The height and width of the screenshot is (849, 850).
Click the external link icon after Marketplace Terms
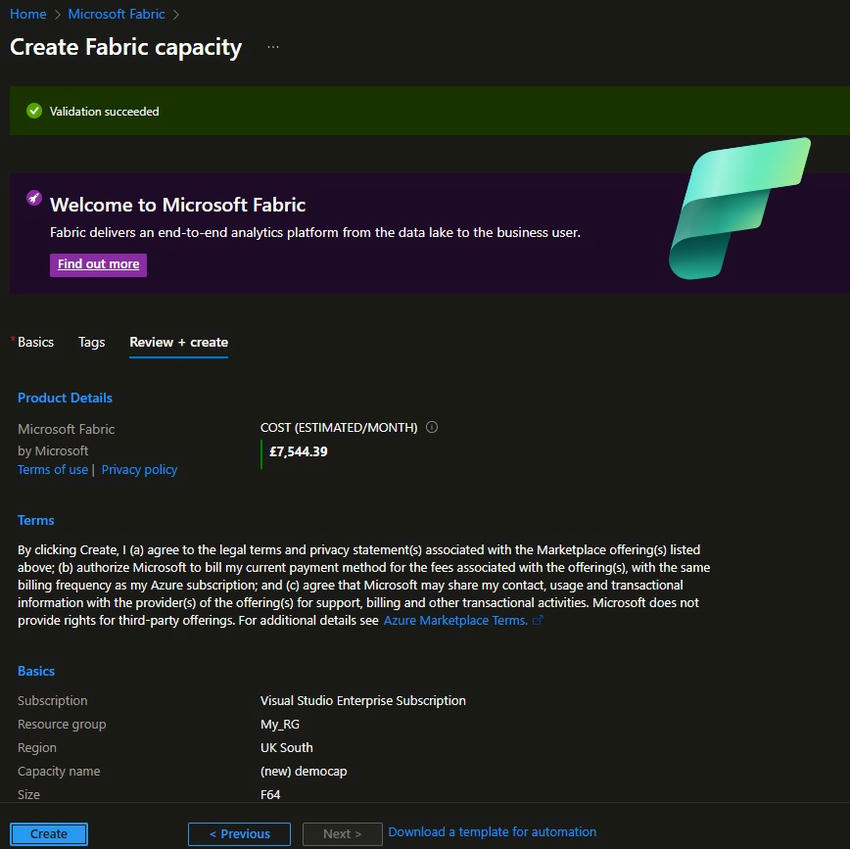tap(537, 620)
